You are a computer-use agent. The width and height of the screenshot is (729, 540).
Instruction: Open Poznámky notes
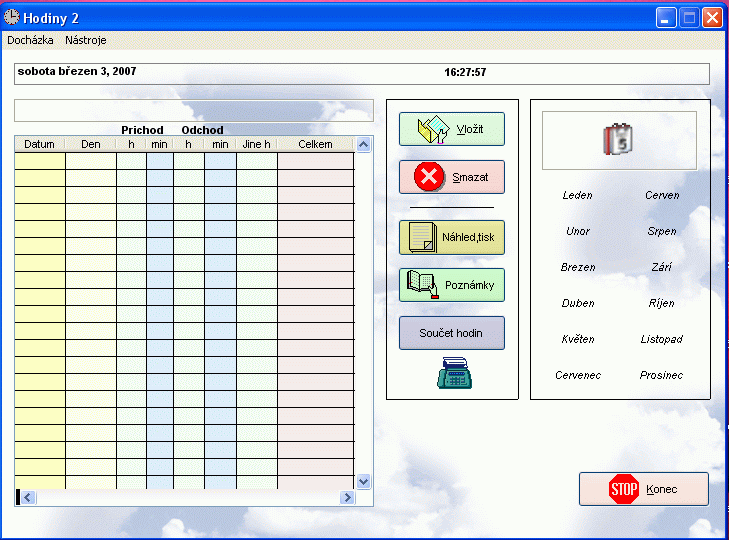pyautogui.click(x=452, y=285)
